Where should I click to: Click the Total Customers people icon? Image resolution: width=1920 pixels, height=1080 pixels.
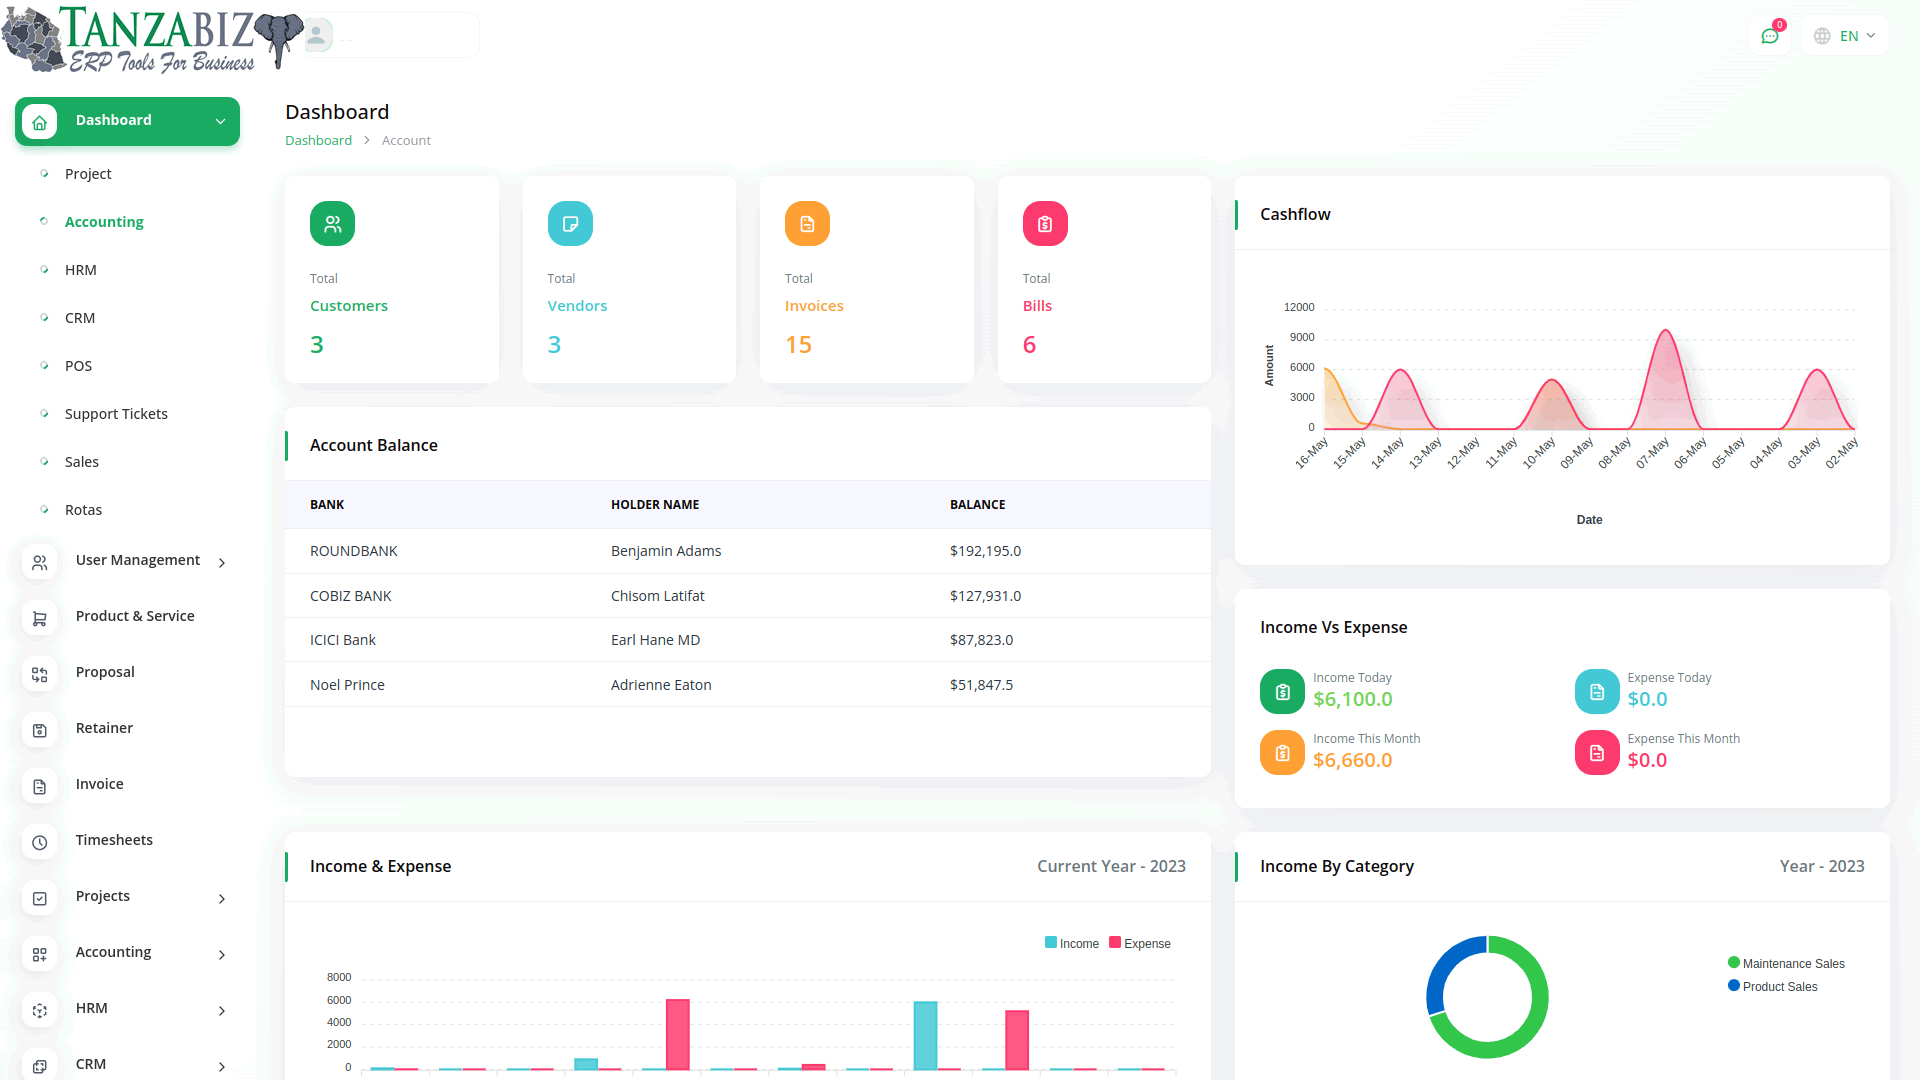pos(332,224)
